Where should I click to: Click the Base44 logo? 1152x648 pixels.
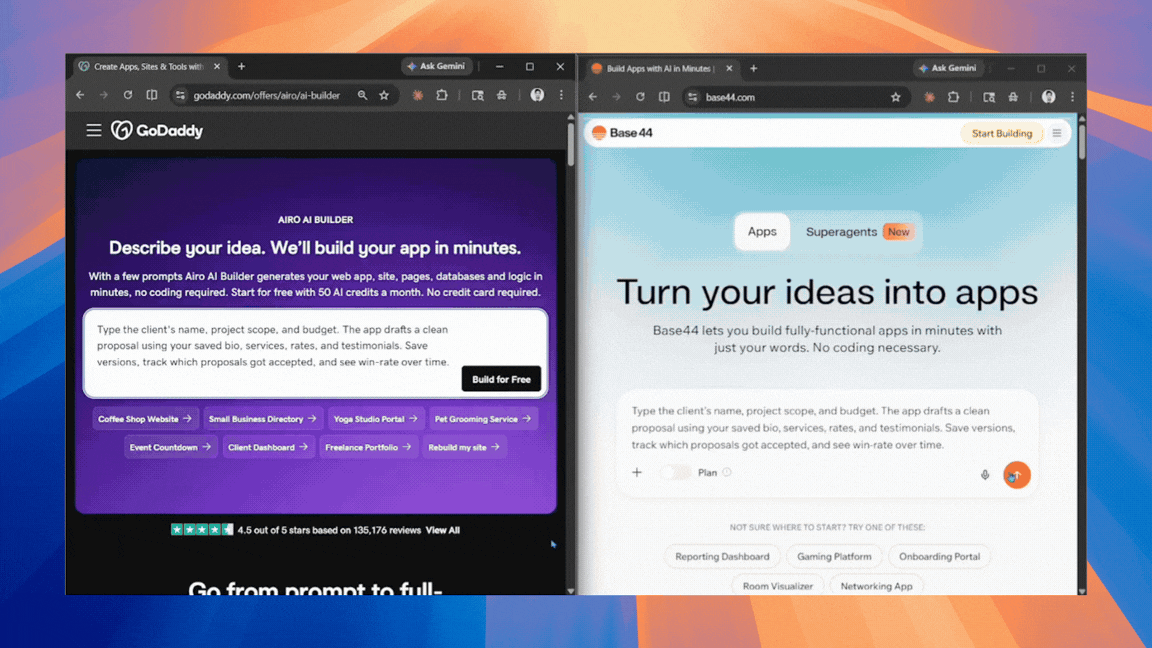[x=622, y=133]
